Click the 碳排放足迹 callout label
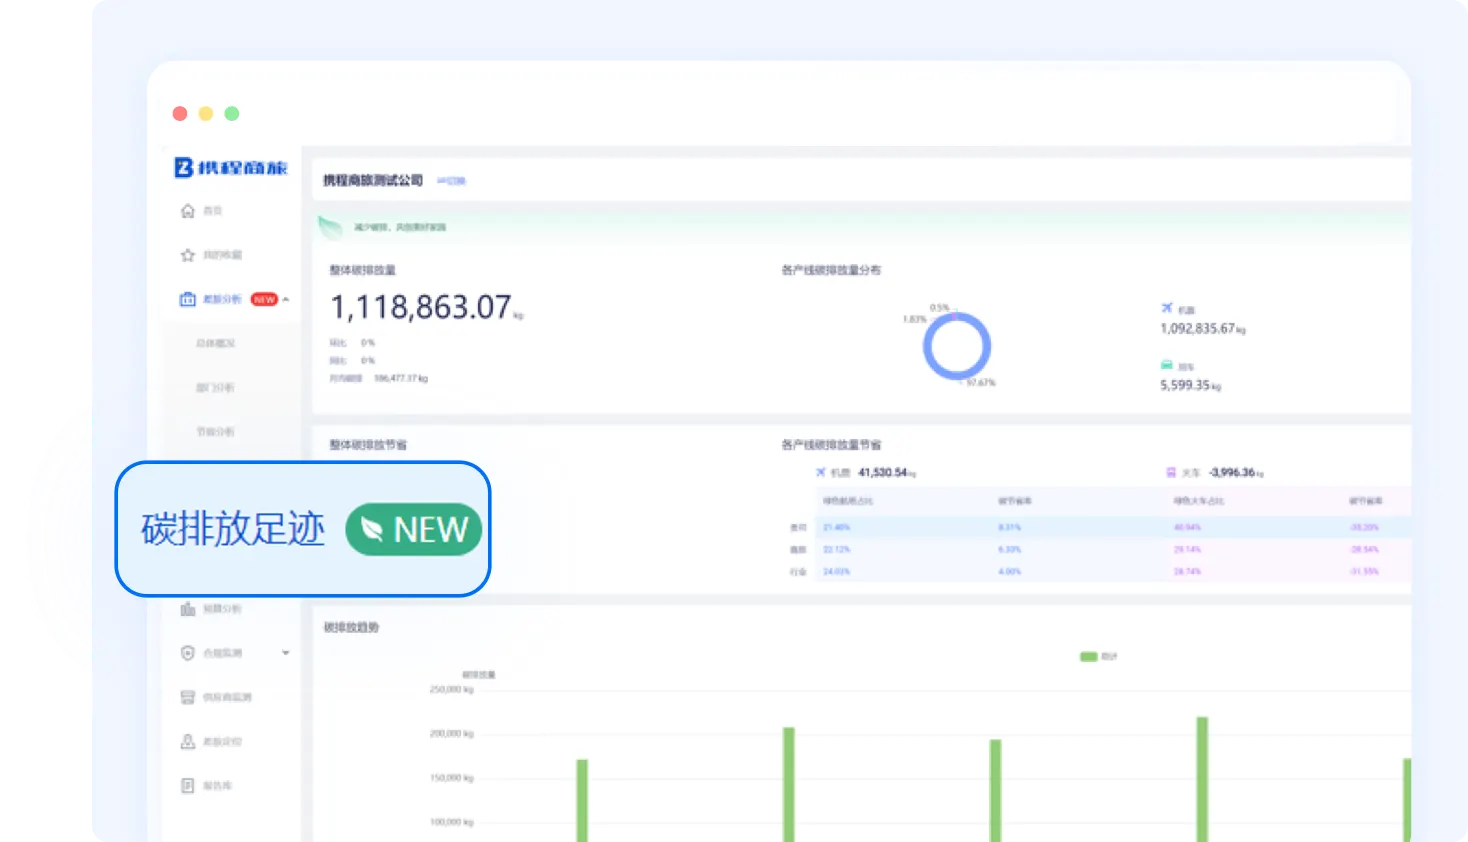The height and width of the screenshot is (842, 1468). 233,529
